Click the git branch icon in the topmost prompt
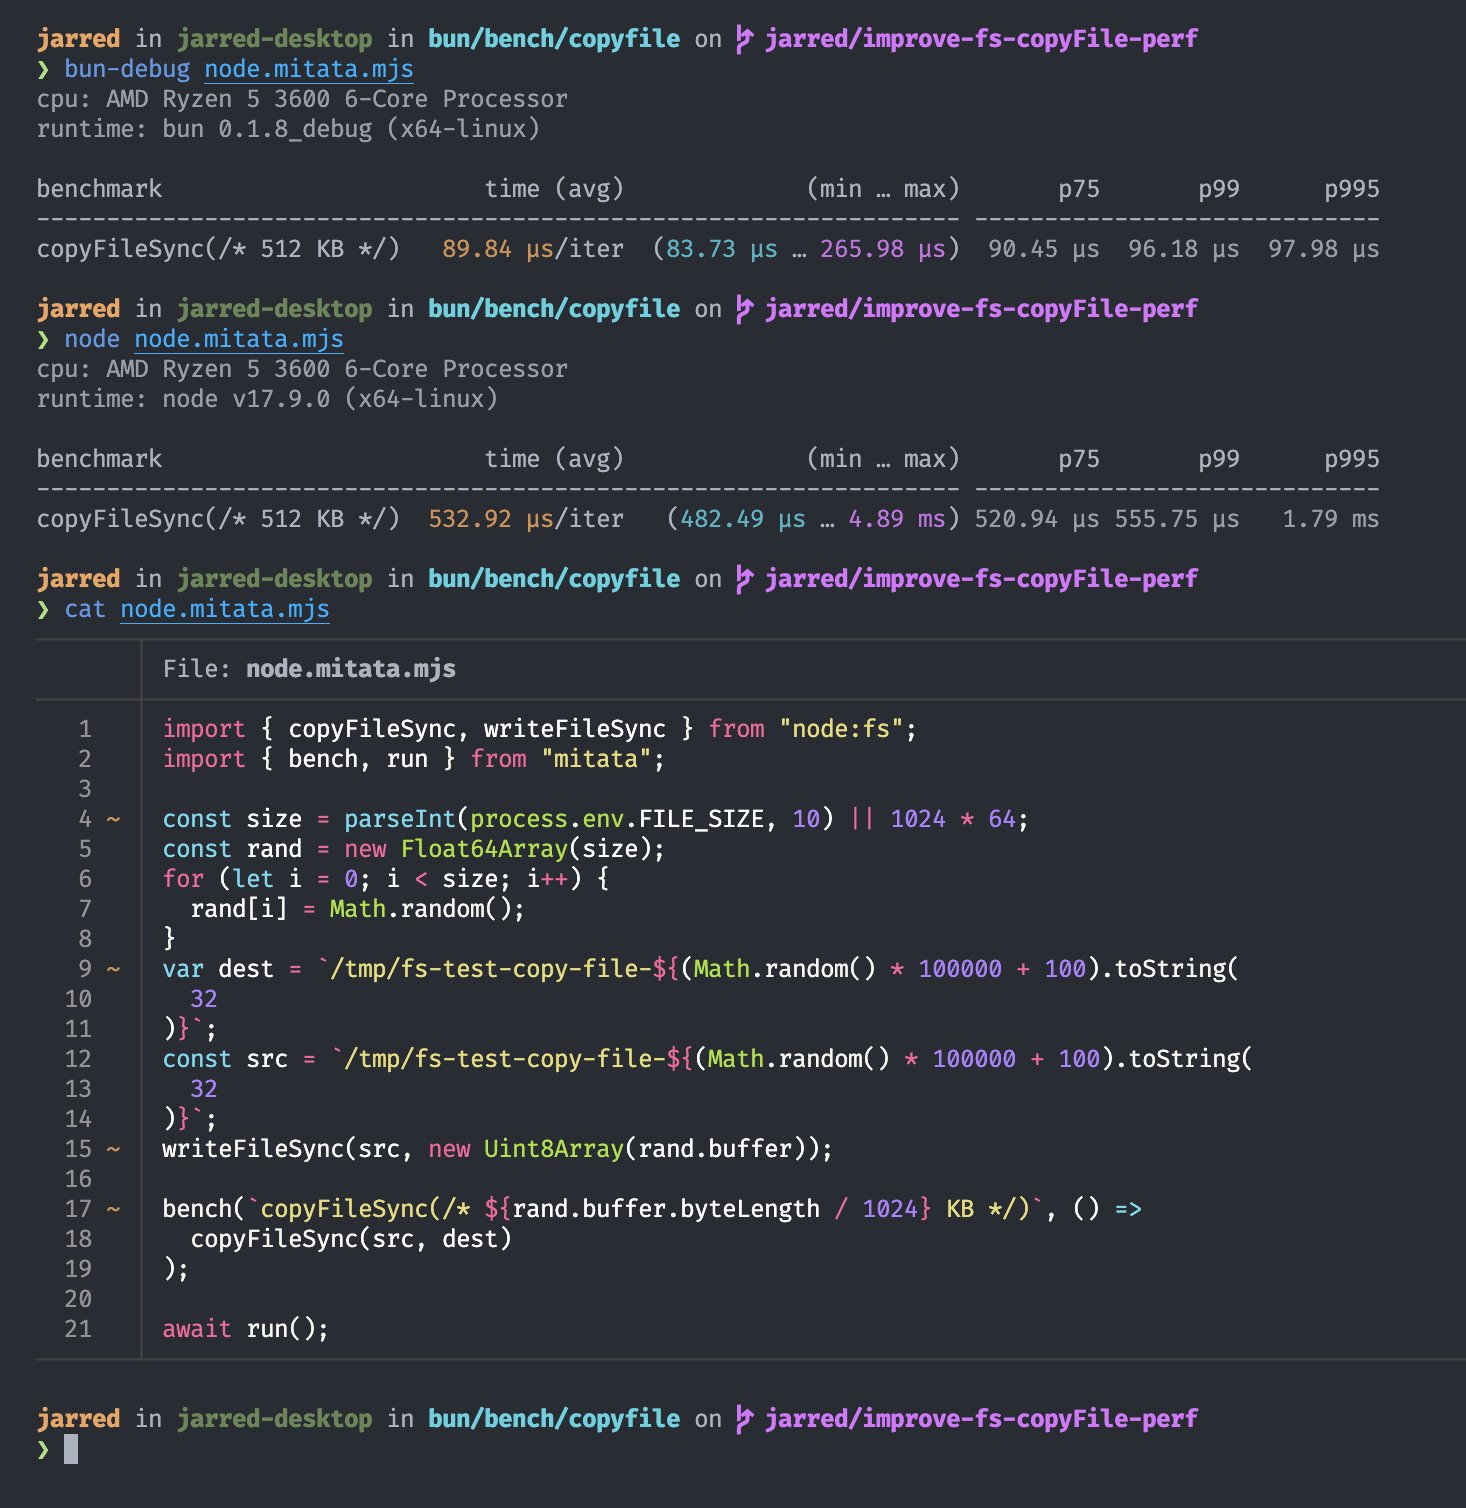This screenshot has height=1508, width=1466. pos(743,39)
